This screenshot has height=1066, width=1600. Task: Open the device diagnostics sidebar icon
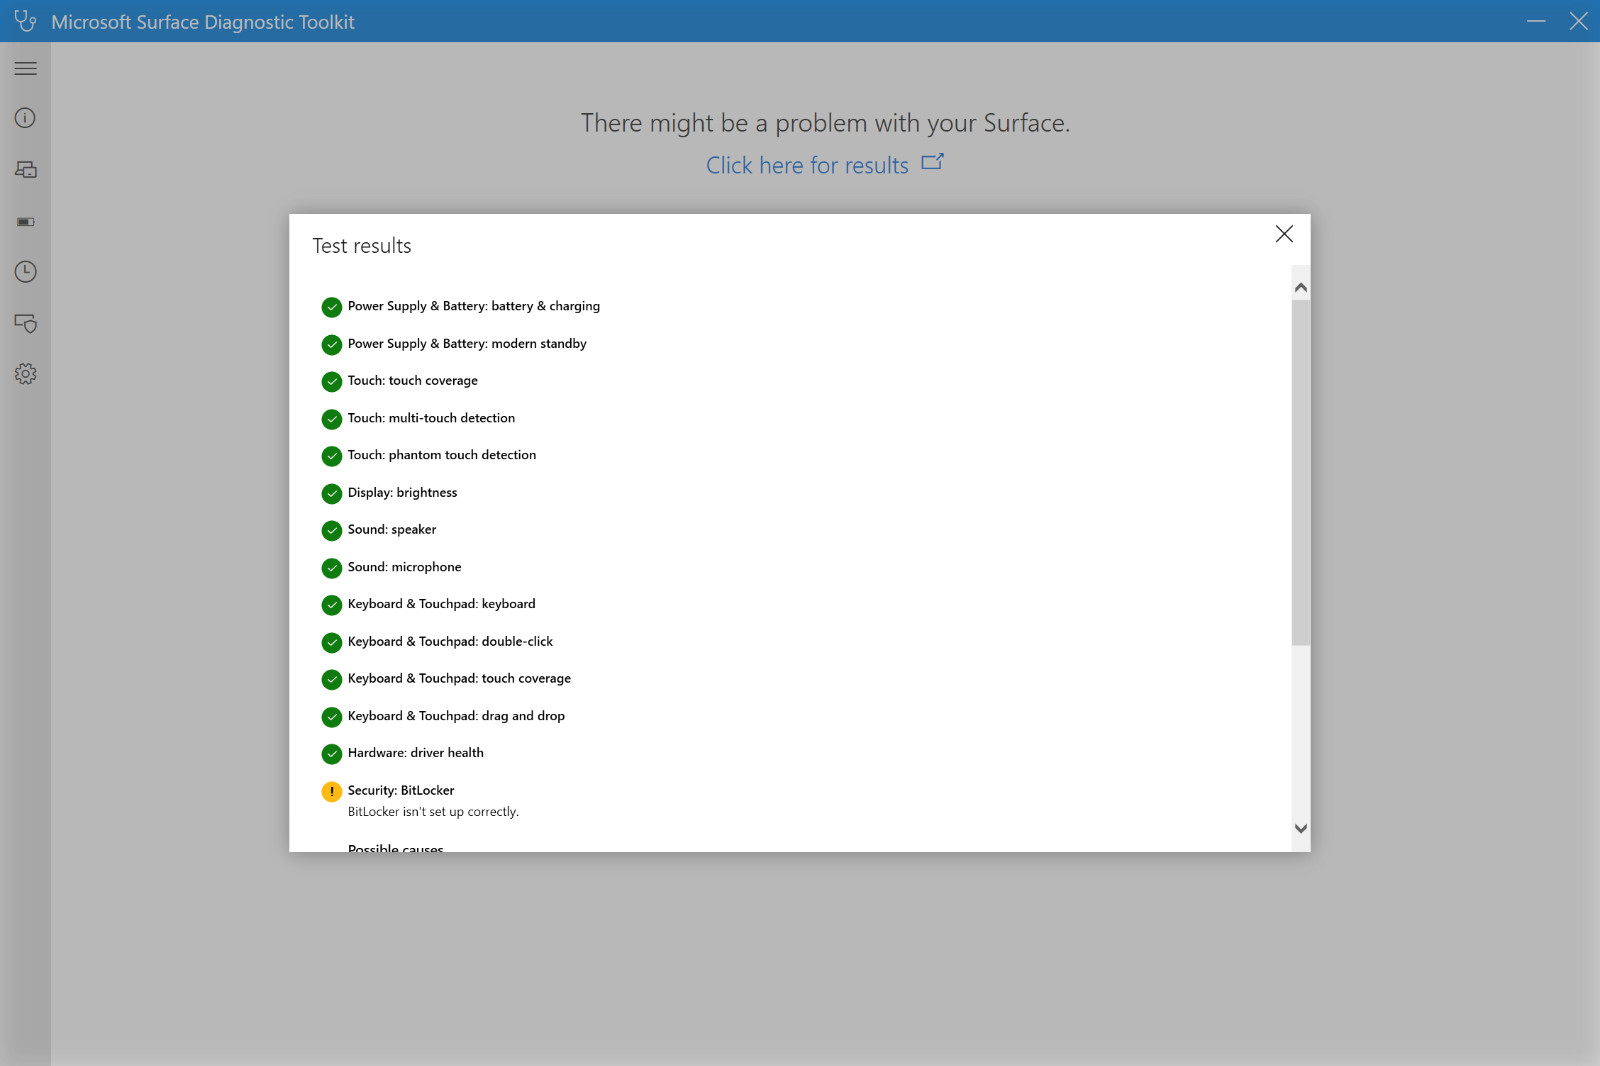[x=26, y=170]
